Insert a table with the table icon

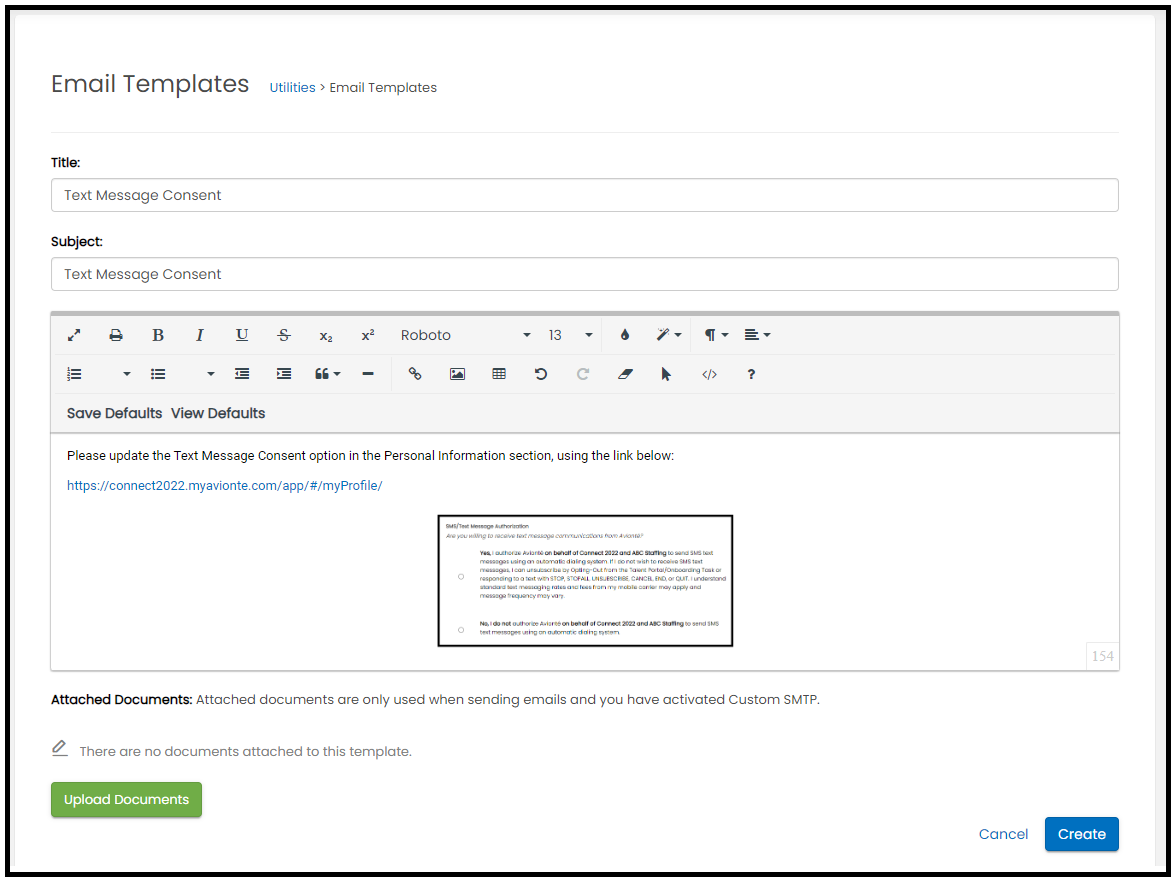[498, 373]
